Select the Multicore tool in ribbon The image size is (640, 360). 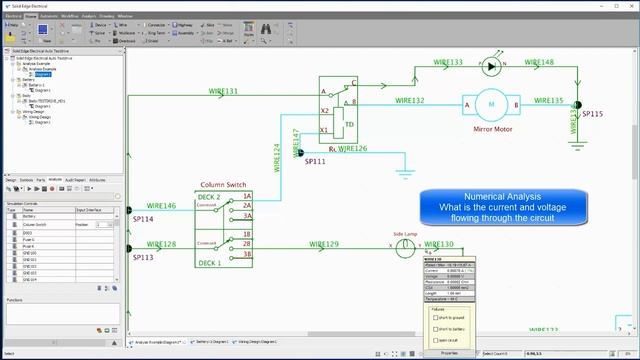124,33
